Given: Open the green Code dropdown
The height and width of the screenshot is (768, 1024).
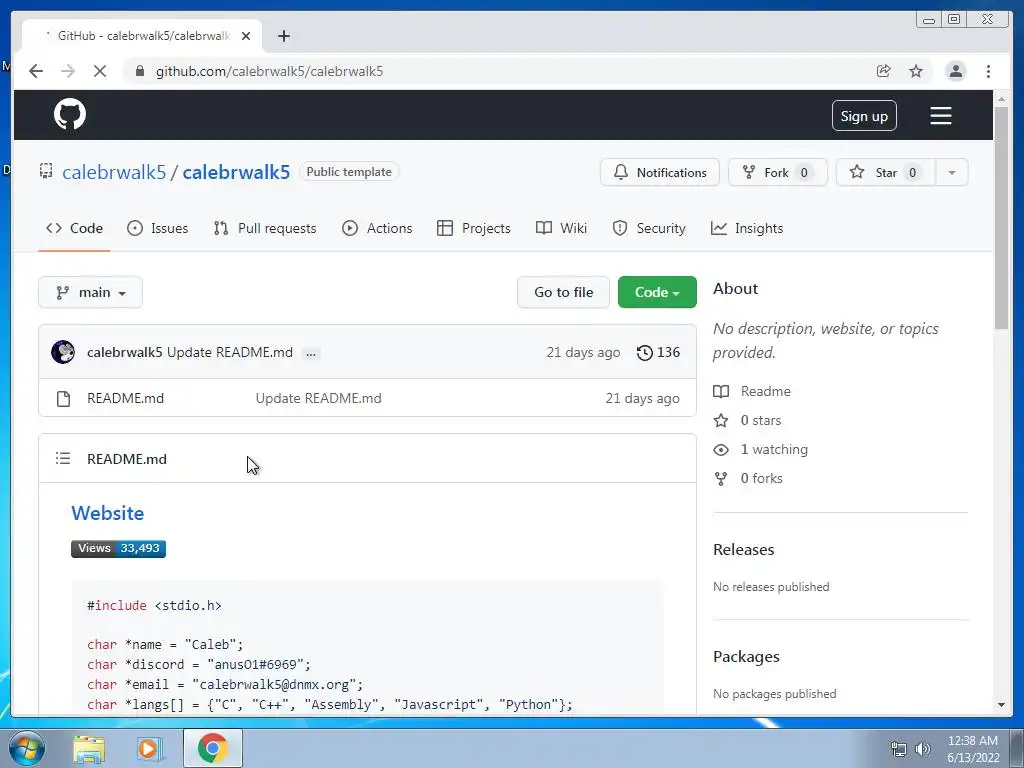Looking at the screenshot, I should [657, 293].
